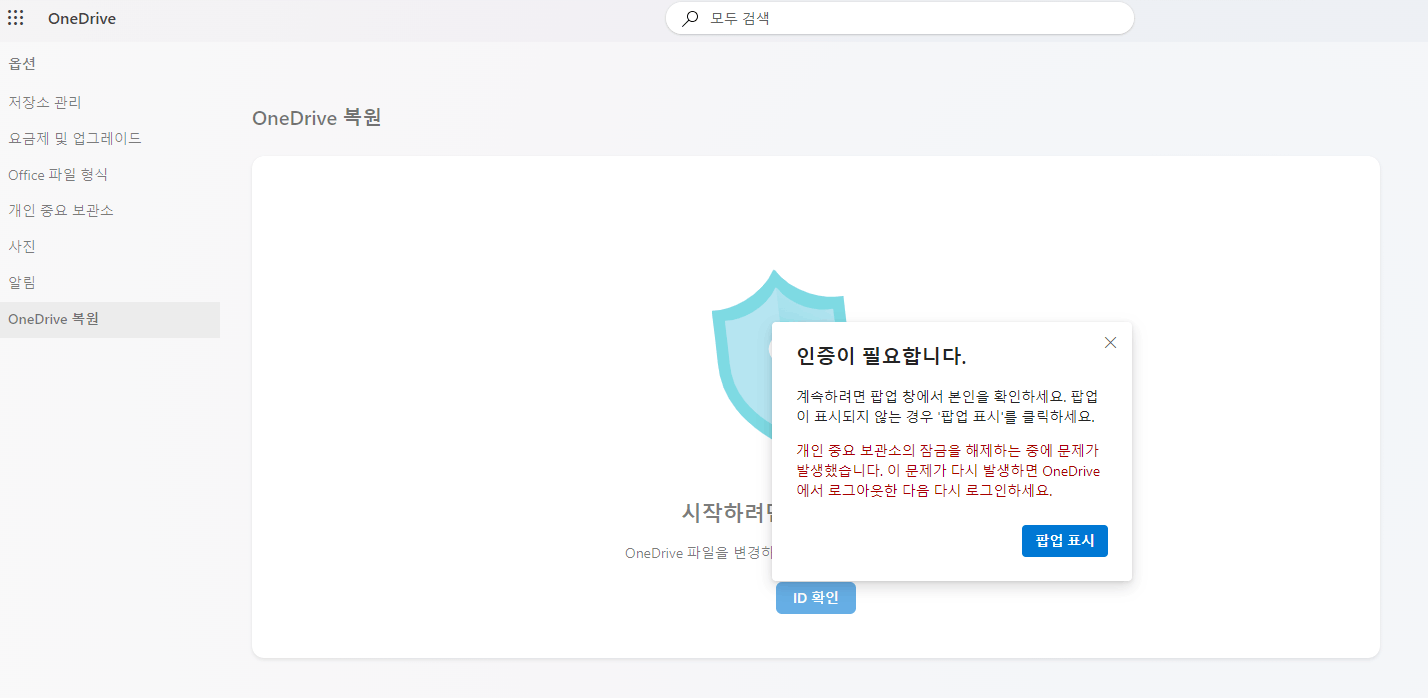Close the authentication dialog with X
The height and width of the screenshot is (698, 1428).
click(x=1110, y=342)
